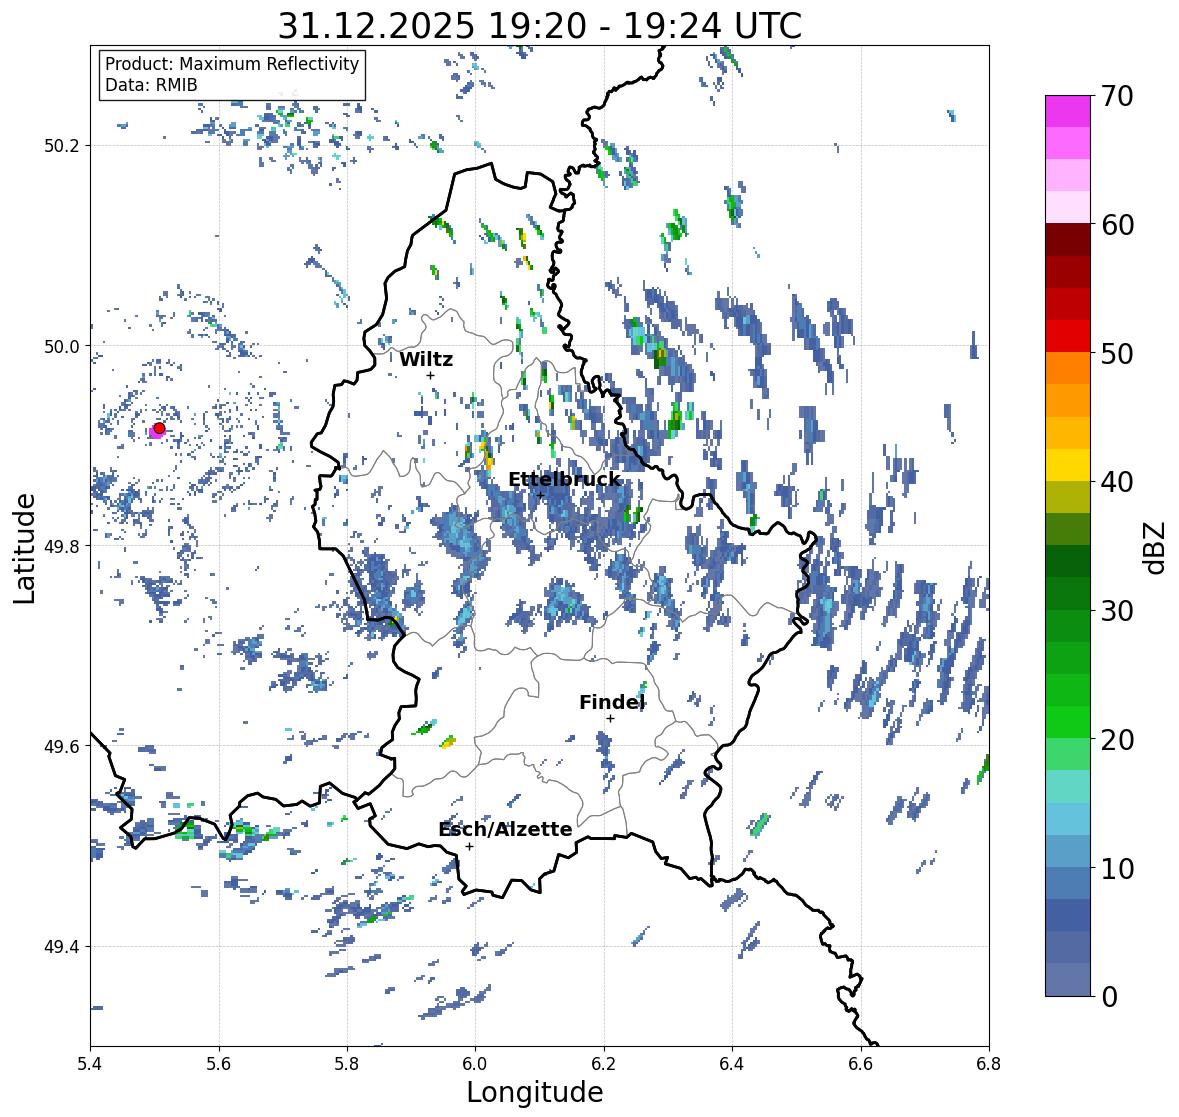
Task: Click the Esch/Alzette city label
Action: click(x=505, y=829)
